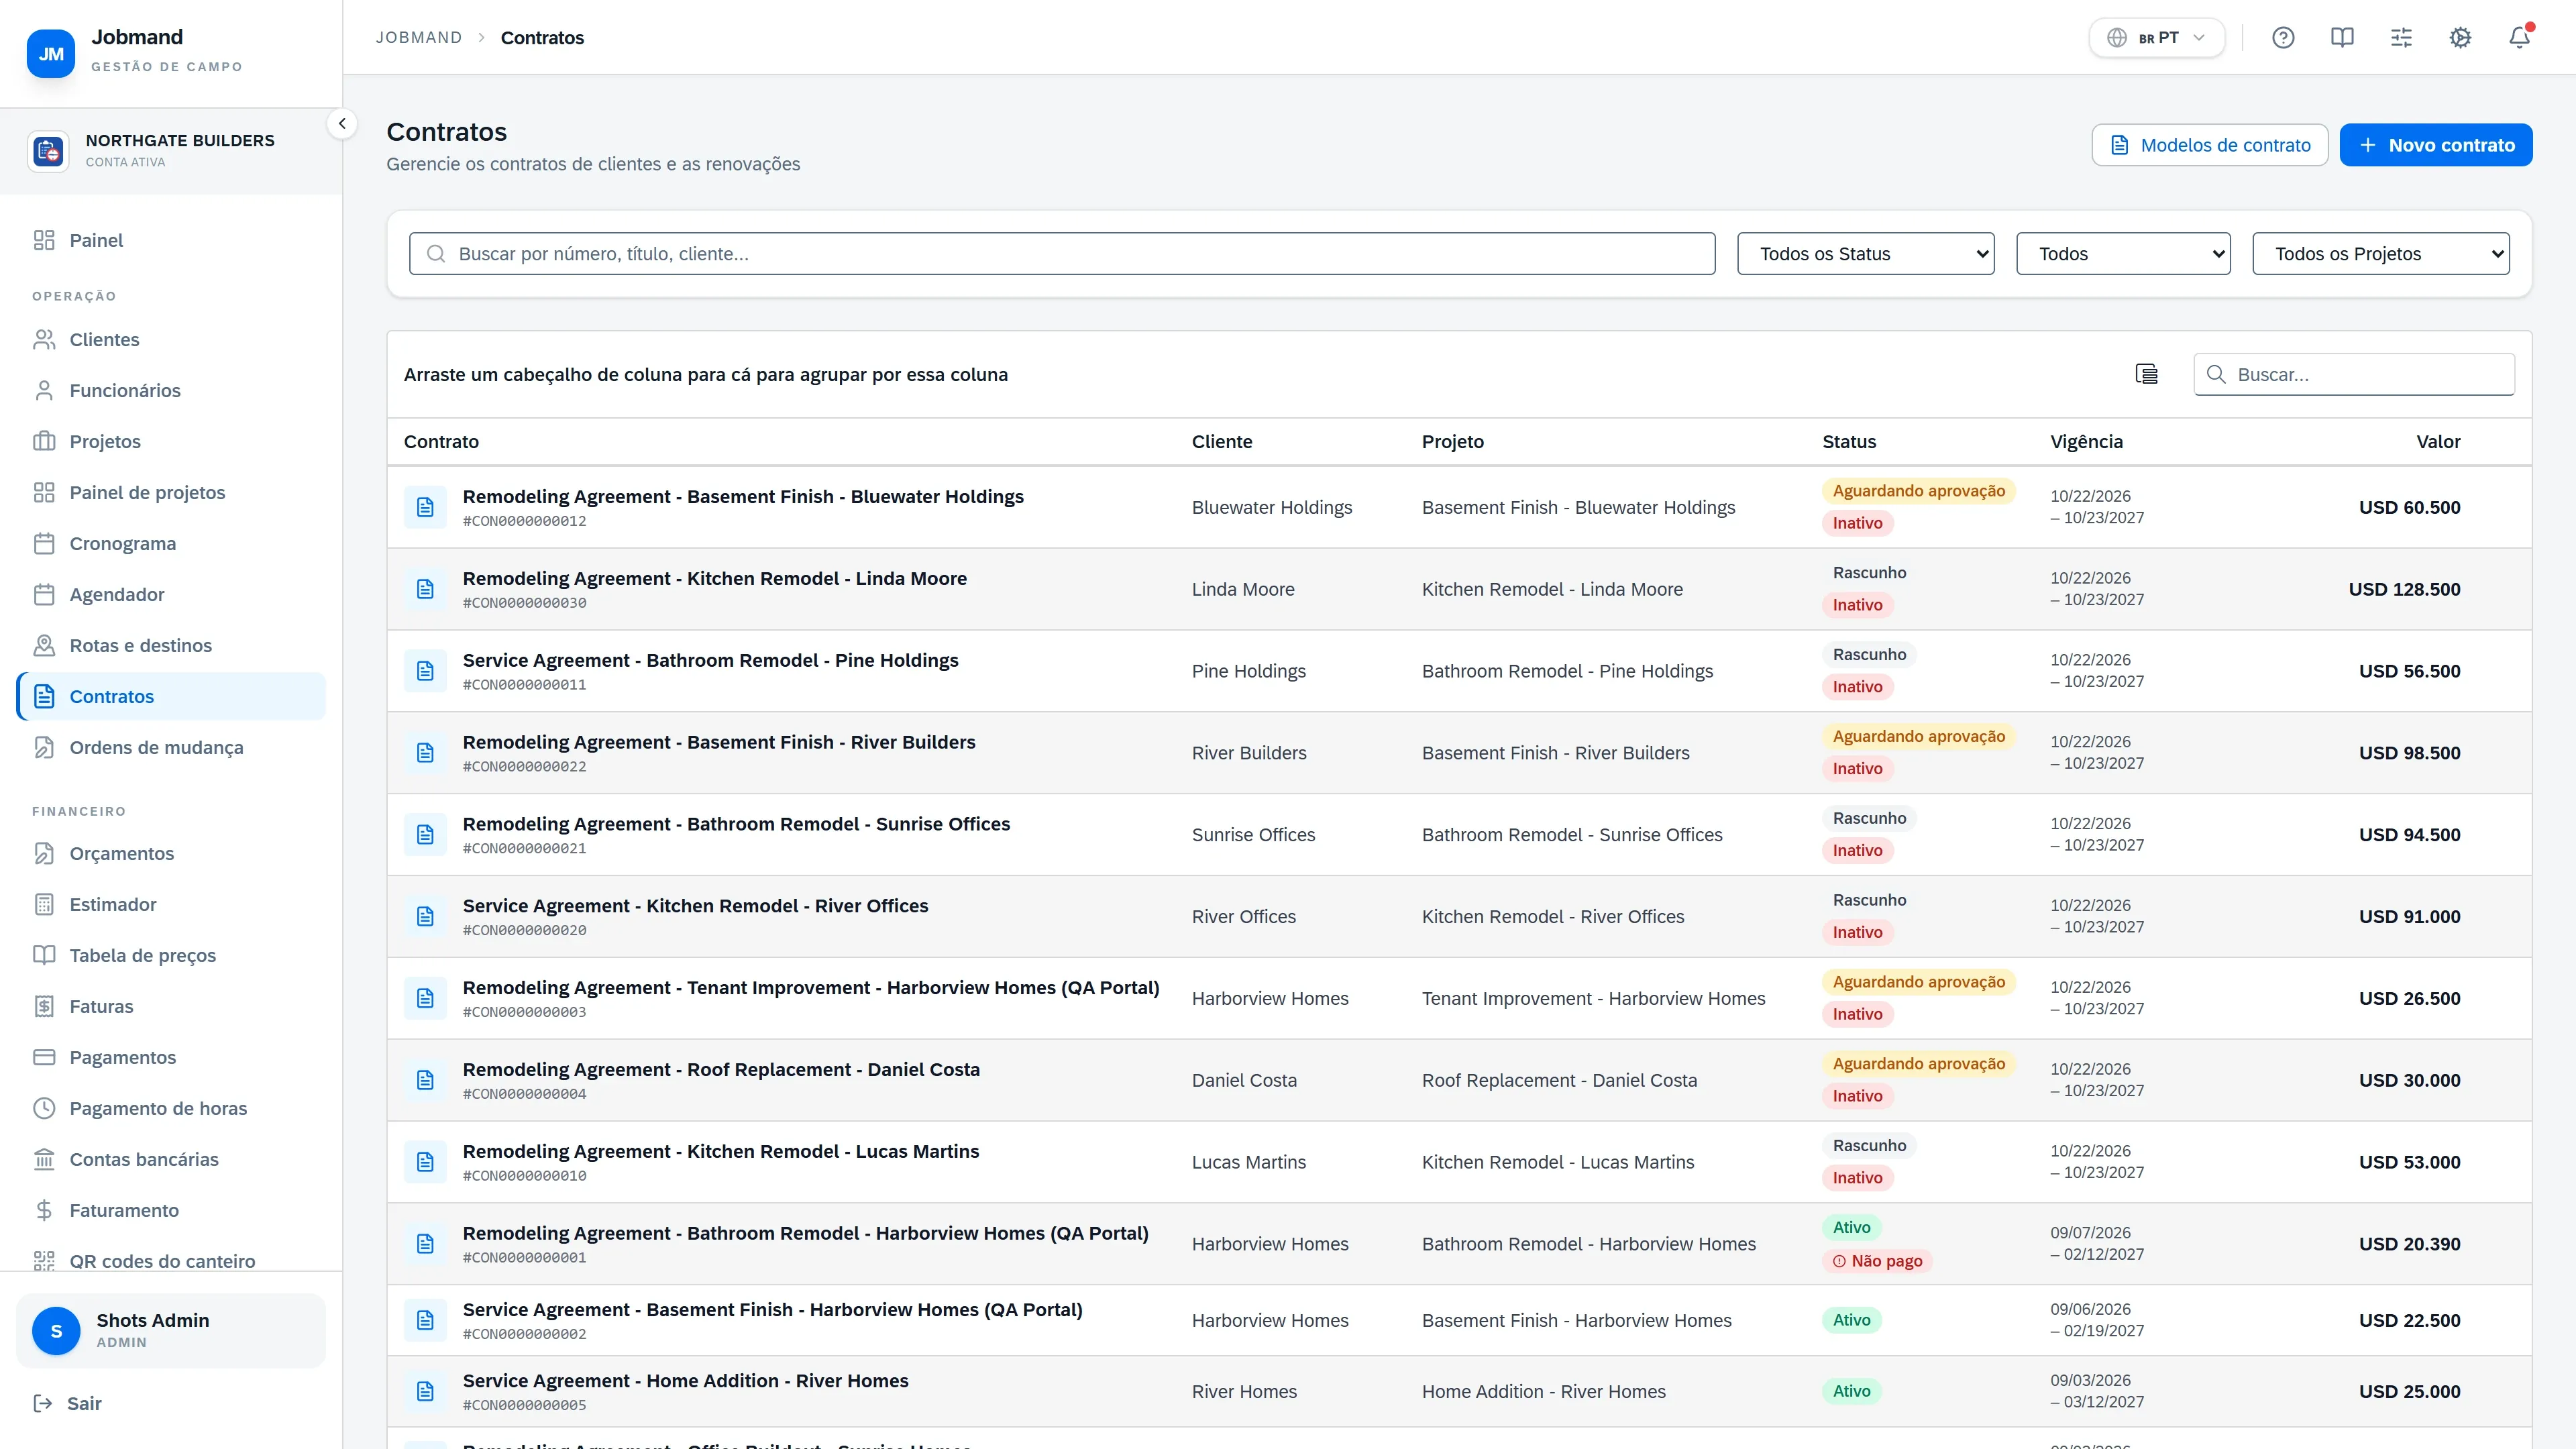Collapse the sidebar with the chevron button
The width and height of the screenshot is (2576, 1449).
[342, 124]
